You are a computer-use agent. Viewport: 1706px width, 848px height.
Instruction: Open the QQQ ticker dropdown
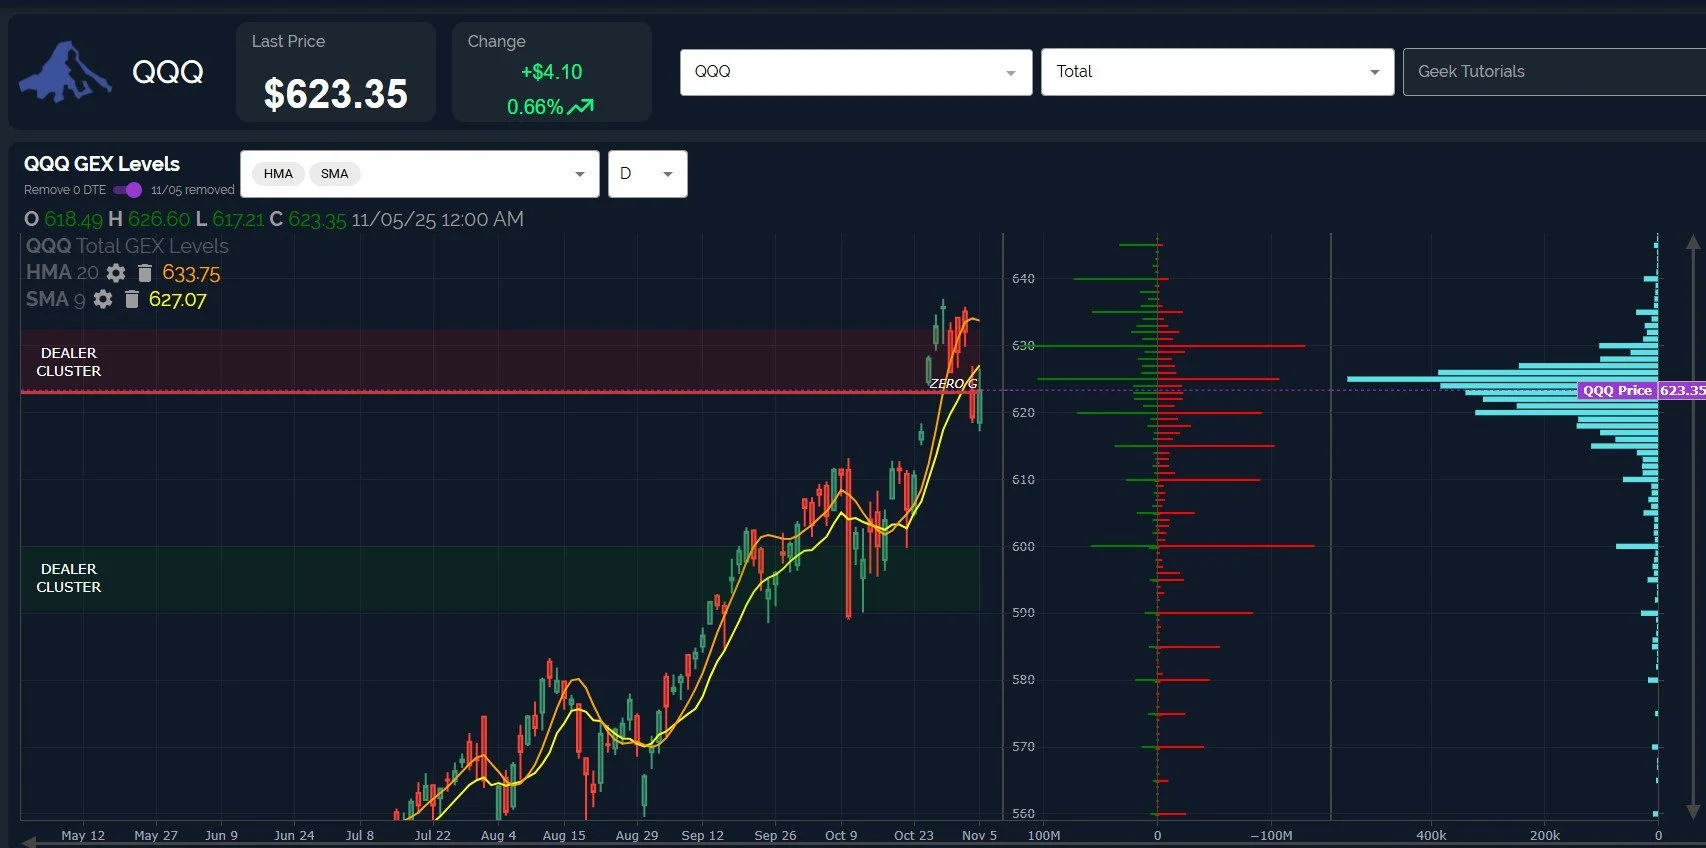pyautogui.click(x=856, y=72)
